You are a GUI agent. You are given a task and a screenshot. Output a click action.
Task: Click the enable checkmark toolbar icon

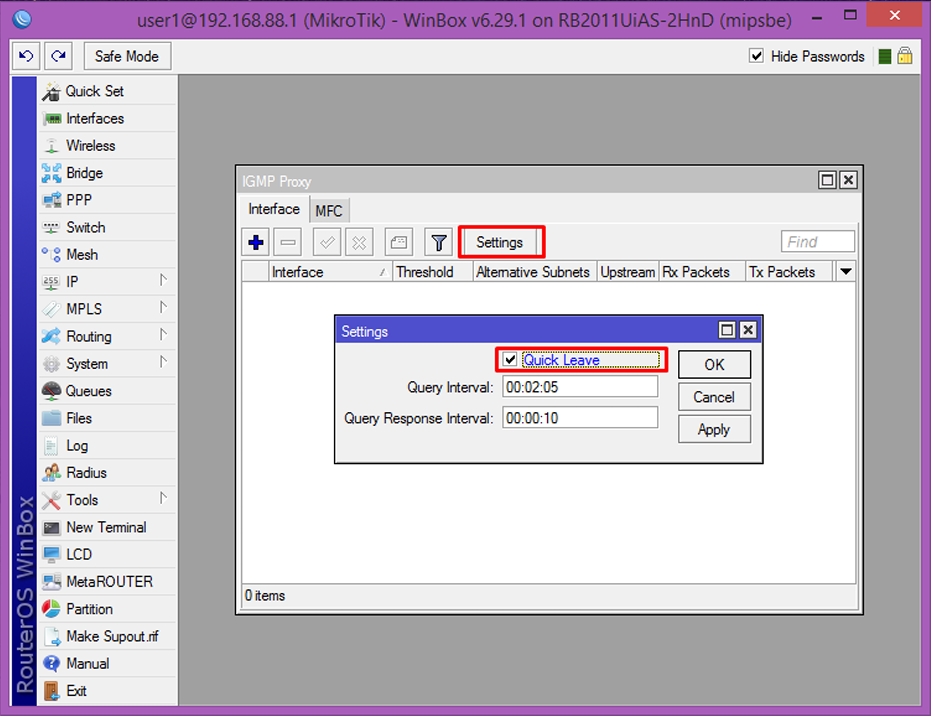[327, 242]
